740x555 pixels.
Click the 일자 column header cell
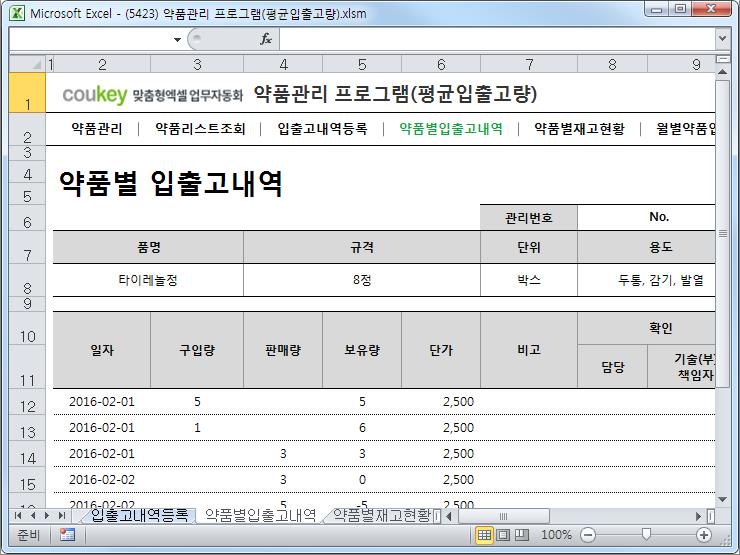[x=102, y=350]
